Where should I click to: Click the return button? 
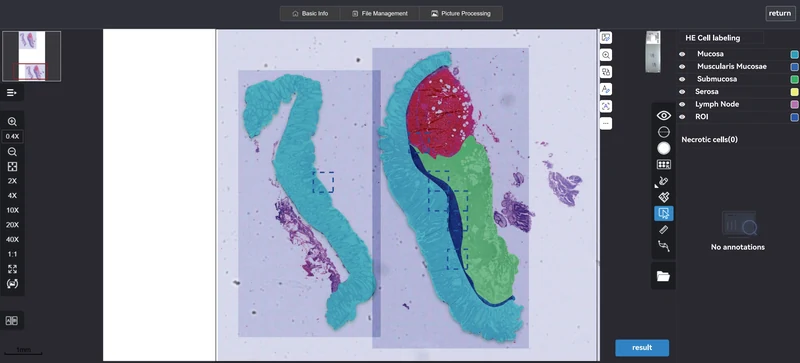780,13
